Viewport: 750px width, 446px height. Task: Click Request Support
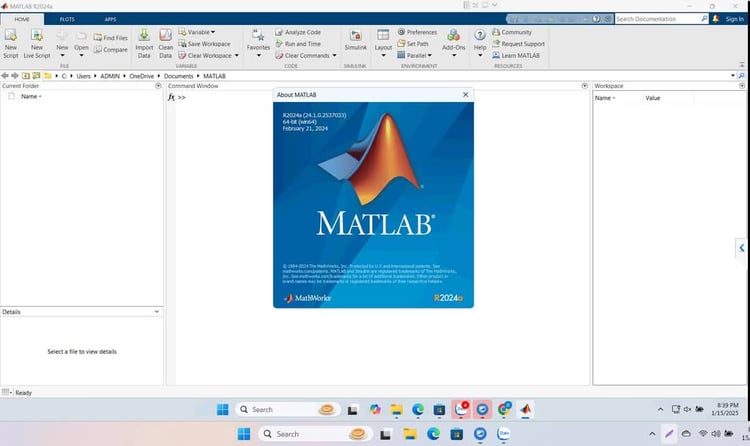point(518,44)
